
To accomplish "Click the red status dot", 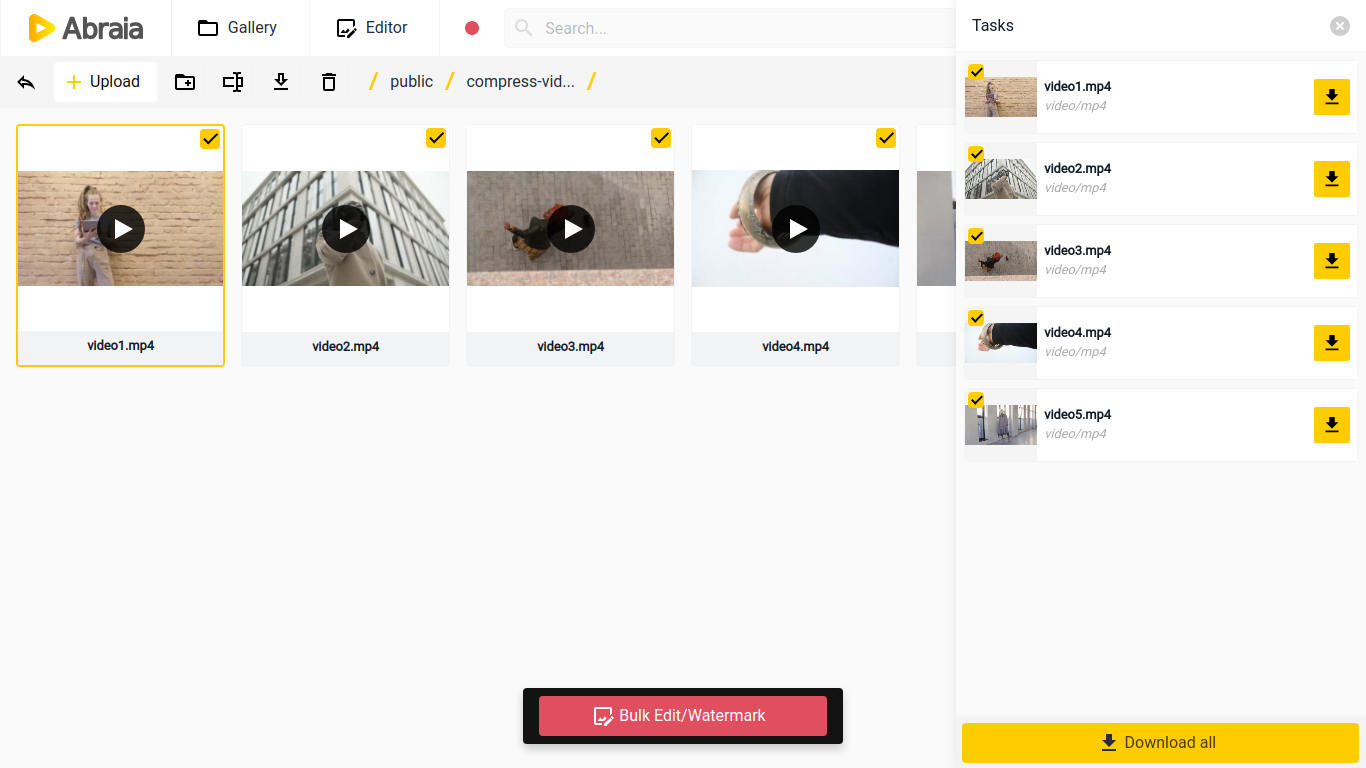I will click(x=470, y=28).
